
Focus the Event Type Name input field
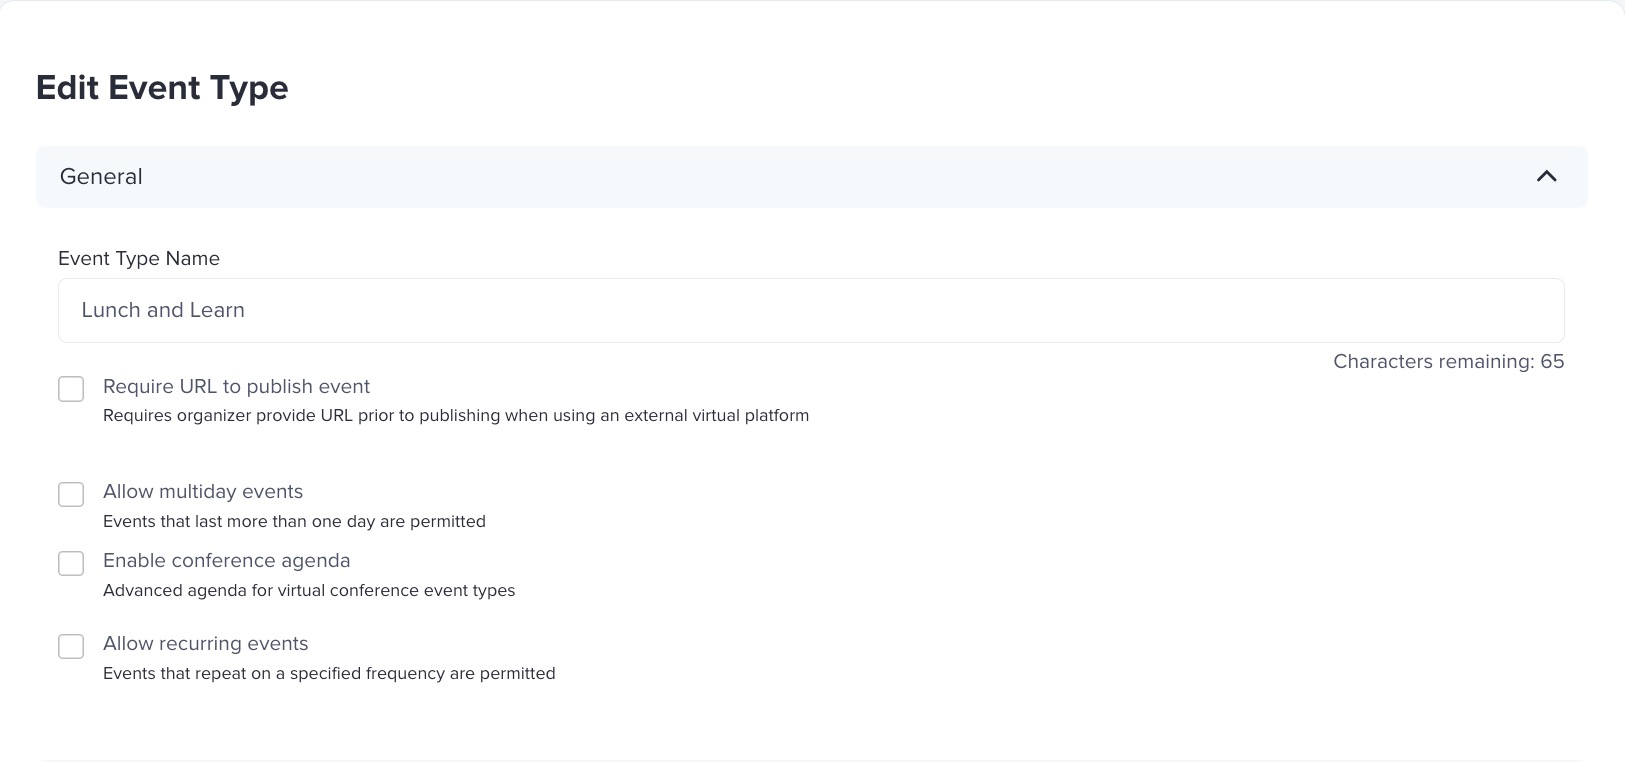810,310
